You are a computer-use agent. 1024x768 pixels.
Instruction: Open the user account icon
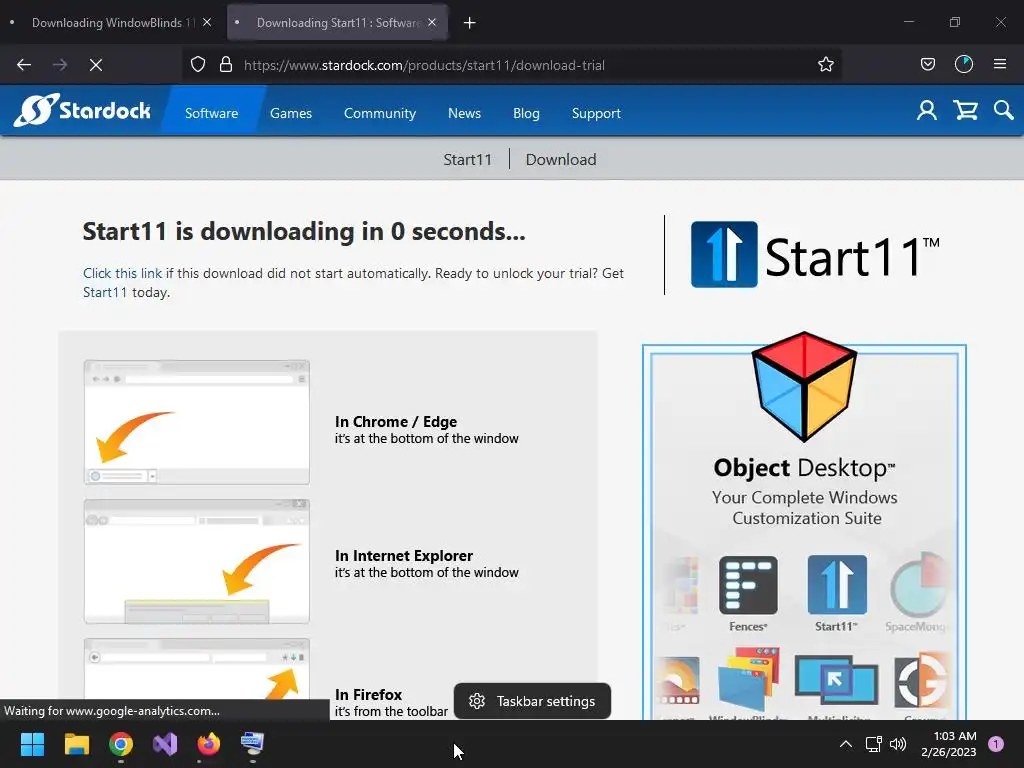(x=926, y=110)
